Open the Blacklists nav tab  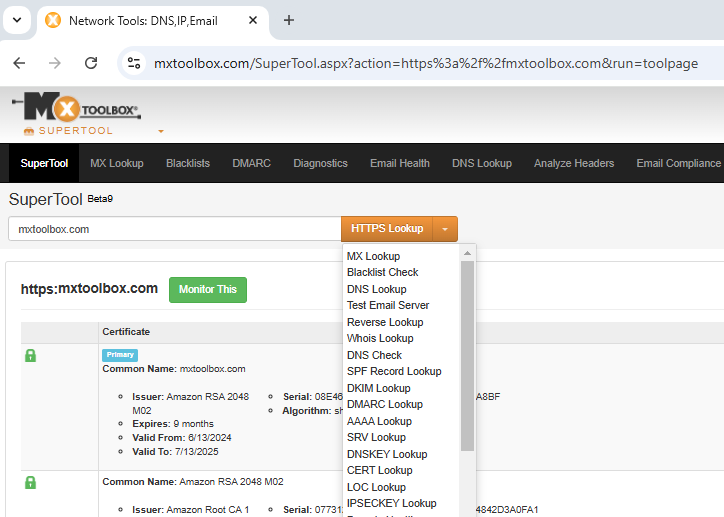[188, 163]
